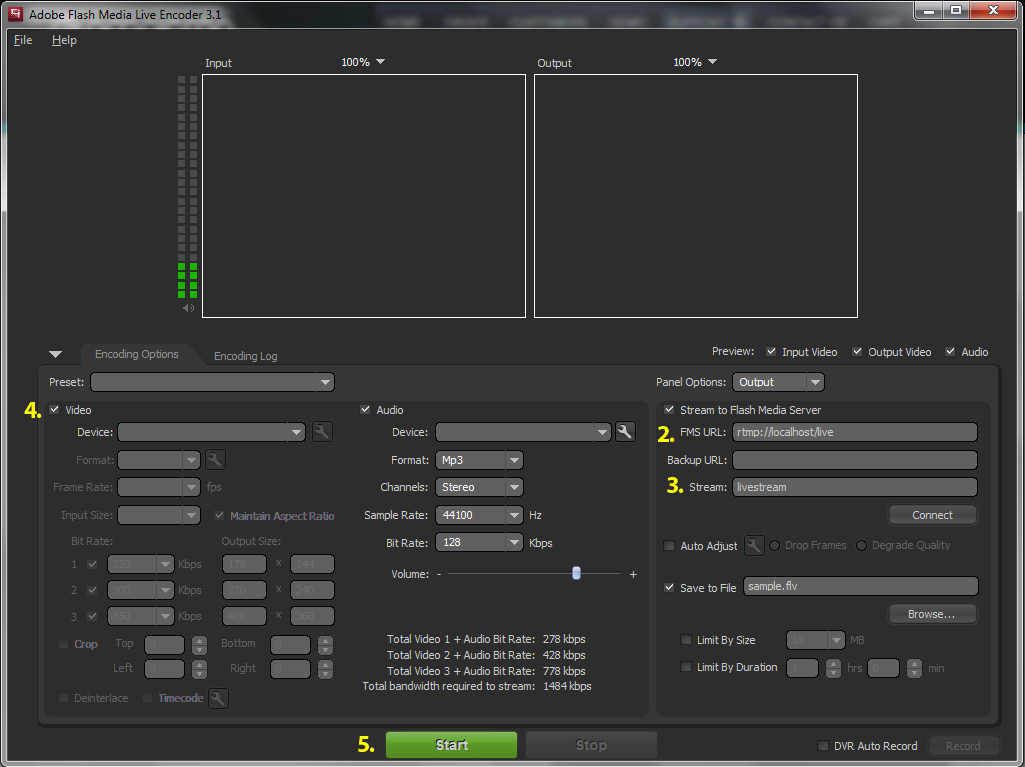This screenshot has height=767, width=1025.
Task: Switch to the Encoding Options tab
Action: [137, 354]
